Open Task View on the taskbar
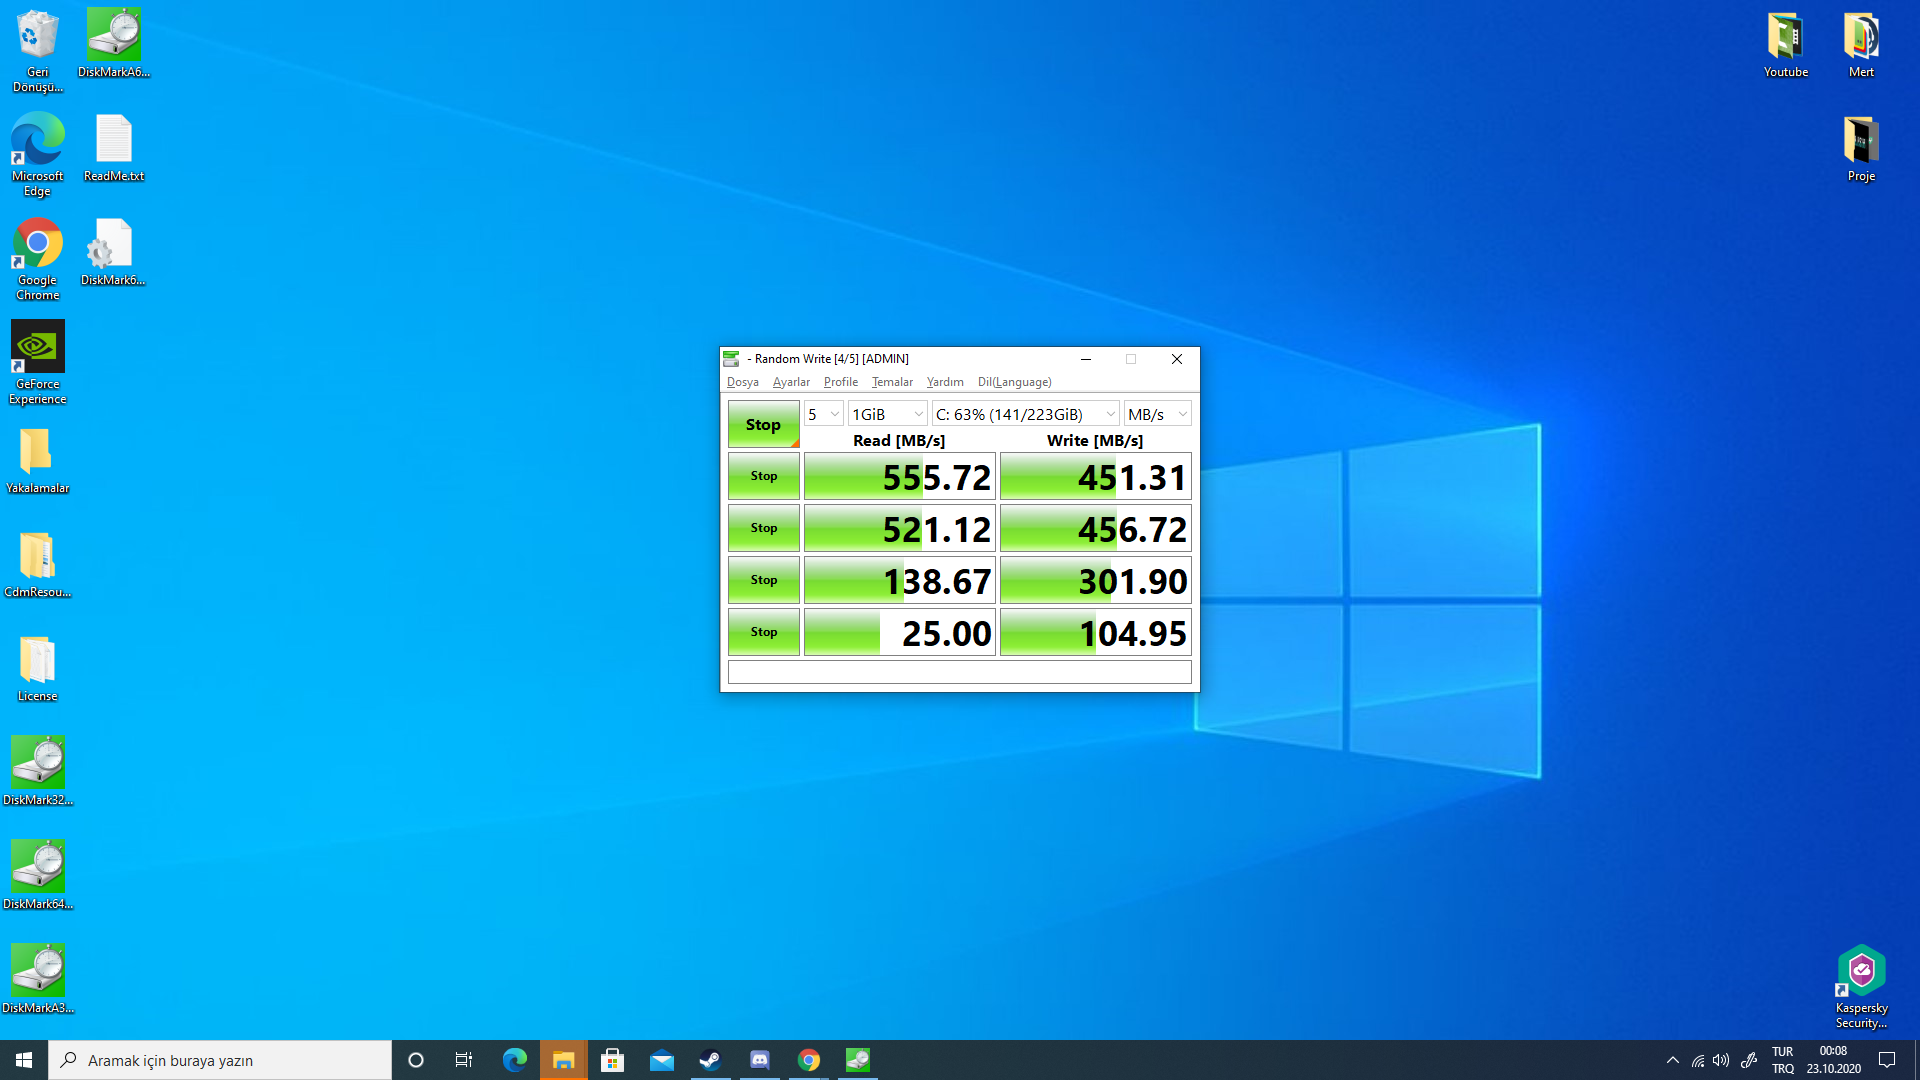Viewport: 1920px width, 1080px height. (464, 1060)
